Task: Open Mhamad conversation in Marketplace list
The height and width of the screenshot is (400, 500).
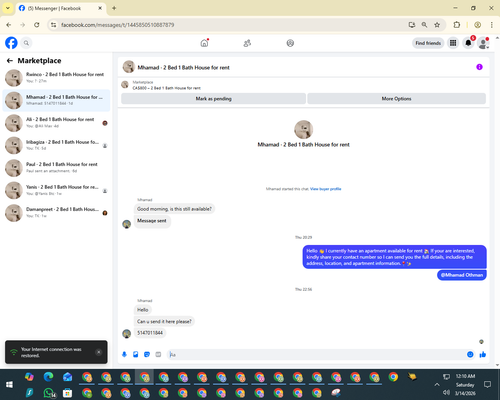Action: point(56,100)
